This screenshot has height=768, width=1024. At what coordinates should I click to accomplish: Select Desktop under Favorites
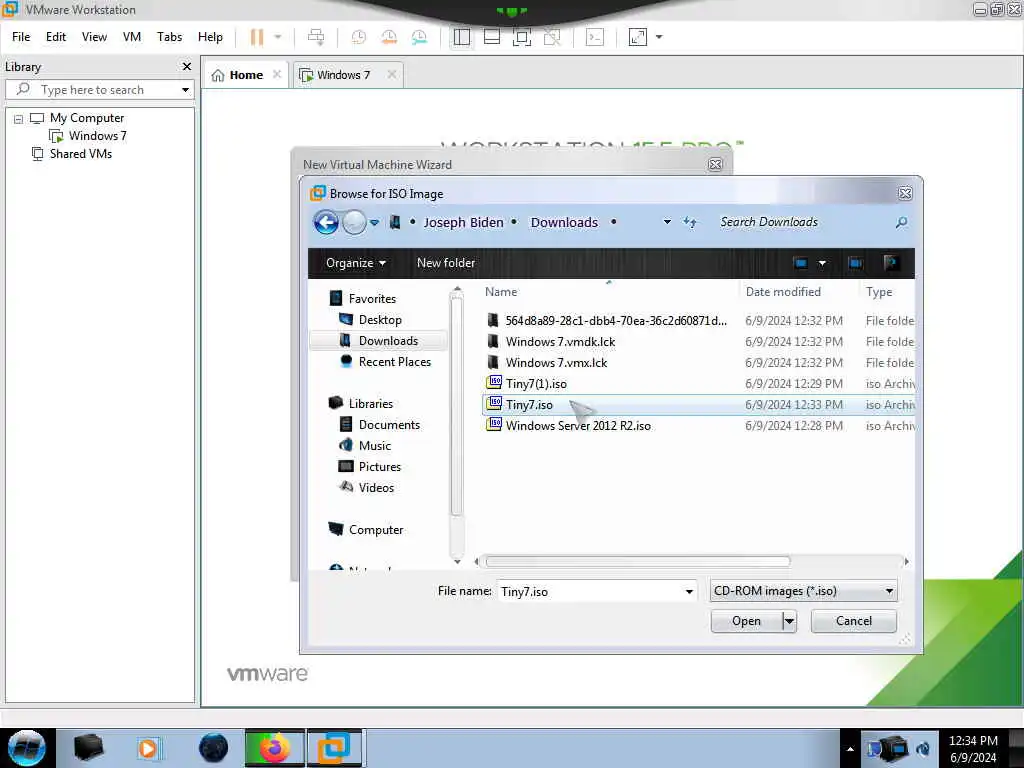click(380, 320)
